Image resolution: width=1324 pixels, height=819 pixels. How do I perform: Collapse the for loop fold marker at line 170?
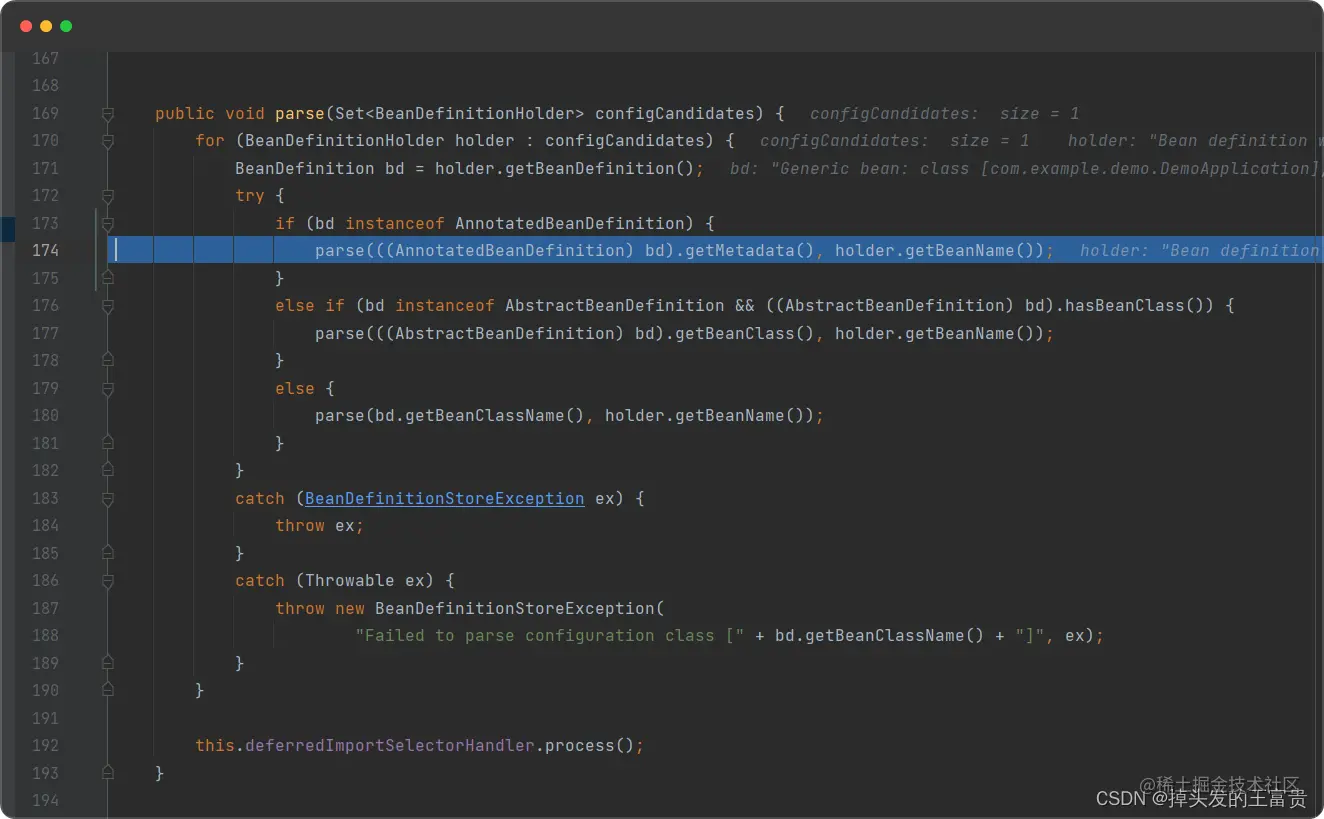click(108, 141)
